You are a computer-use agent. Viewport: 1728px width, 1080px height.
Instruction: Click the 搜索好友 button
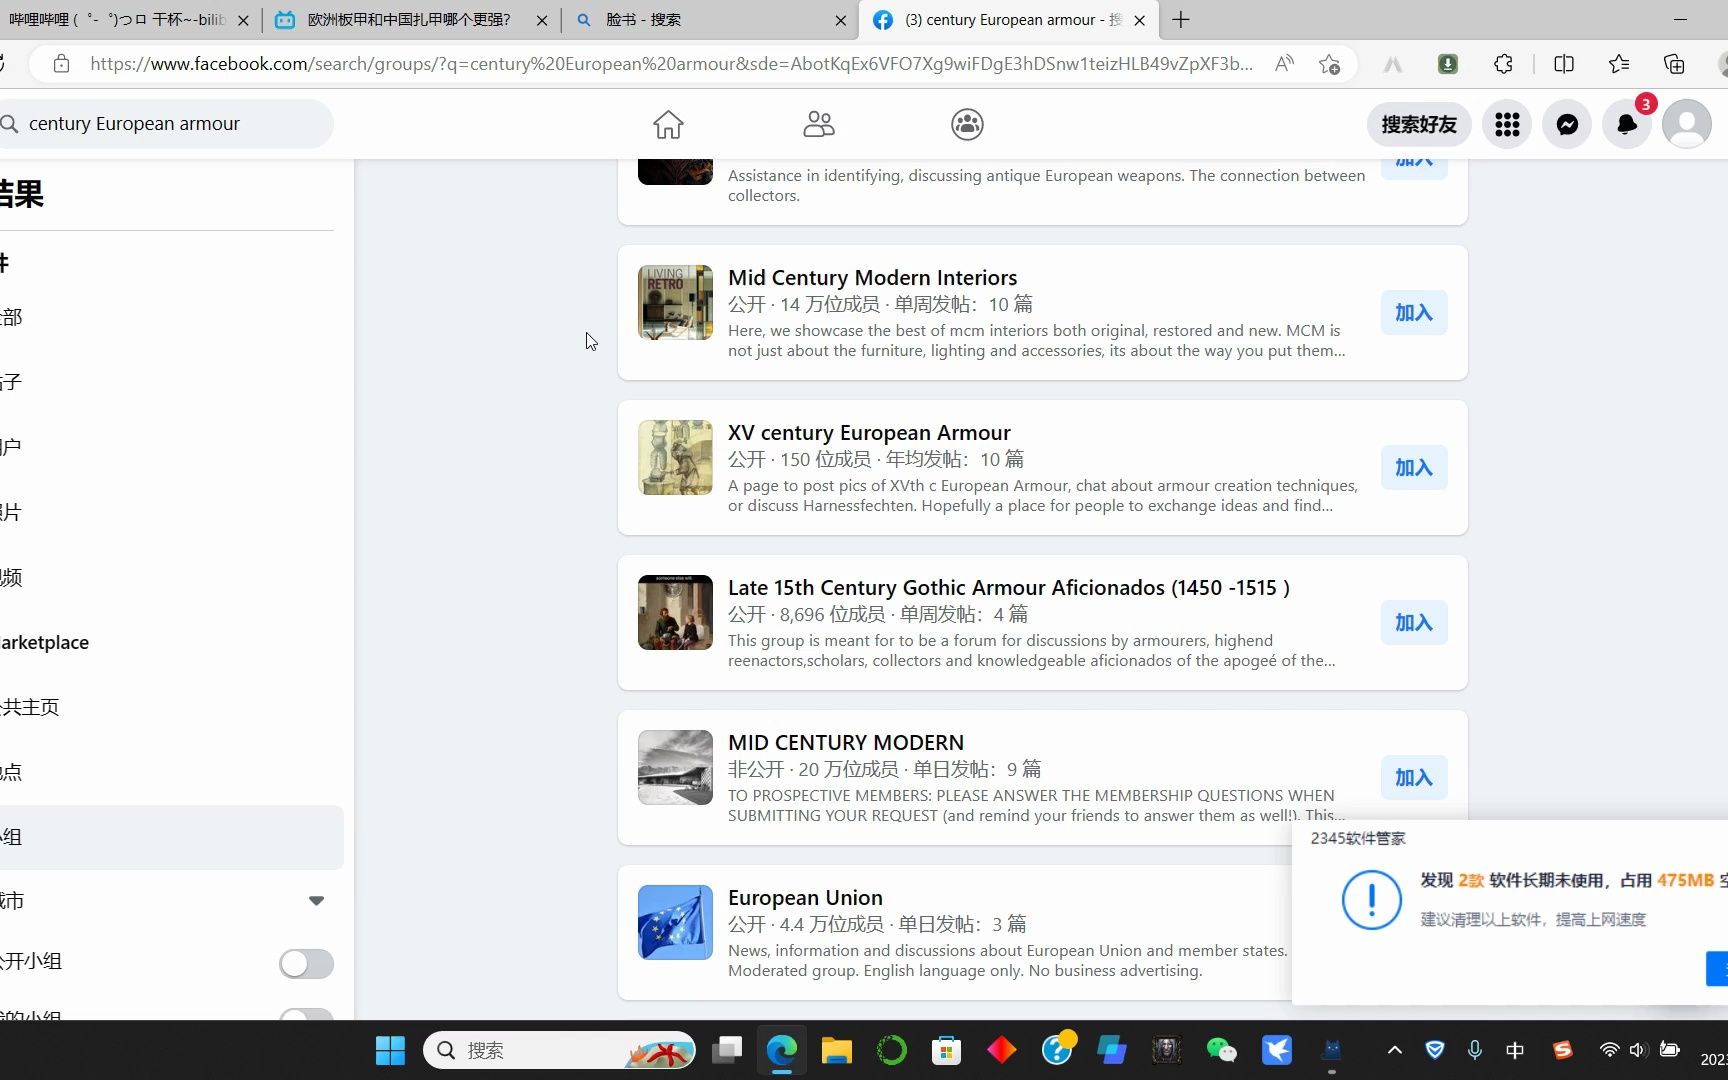pos(1418,124)
